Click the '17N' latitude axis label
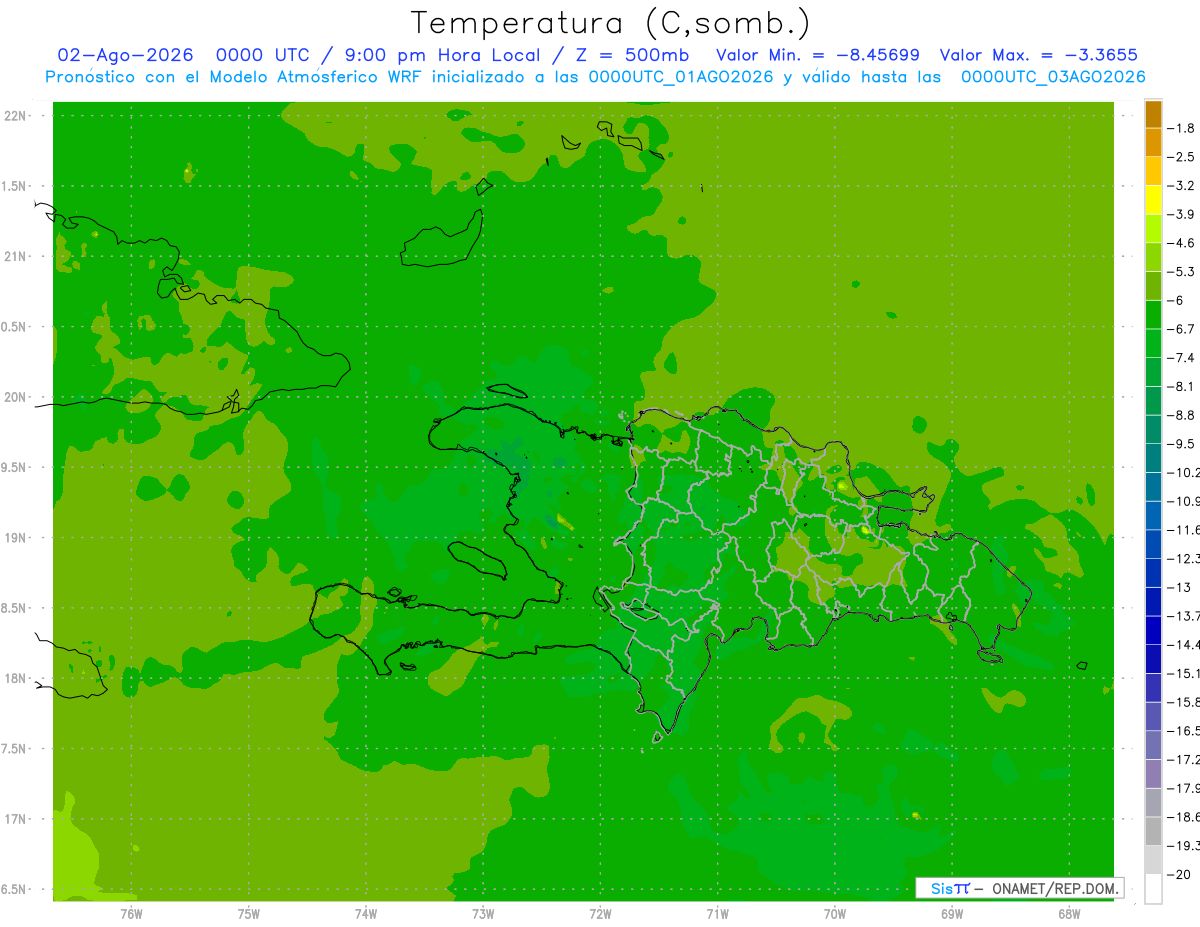 pos(14,819)
